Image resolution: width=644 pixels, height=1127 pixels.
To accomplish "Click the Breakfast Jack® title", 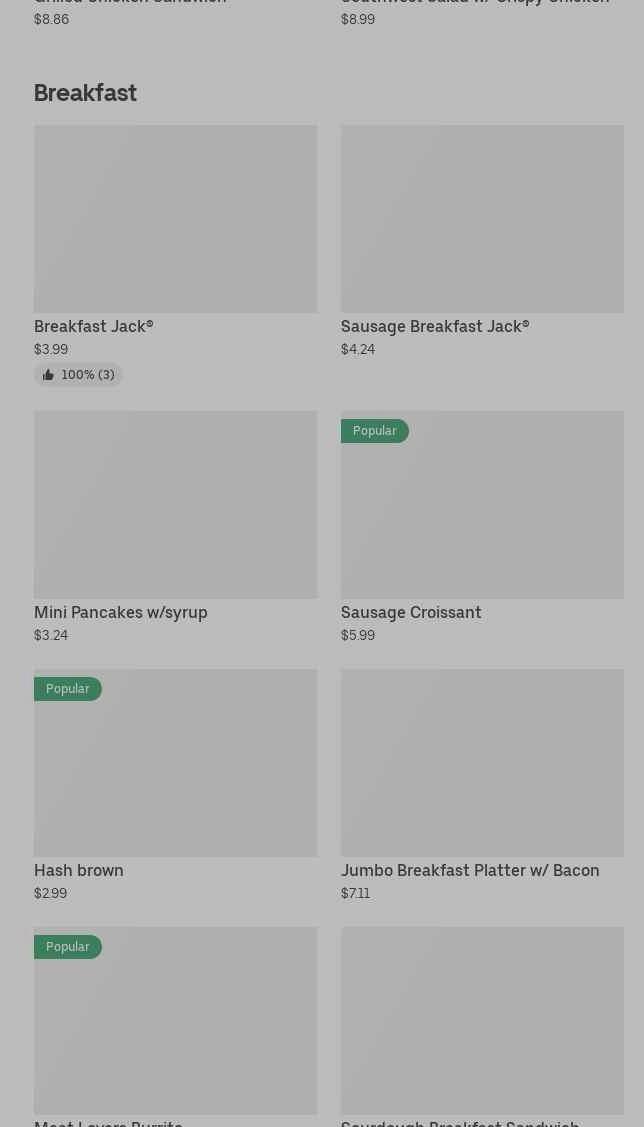I will pos(94,326).
